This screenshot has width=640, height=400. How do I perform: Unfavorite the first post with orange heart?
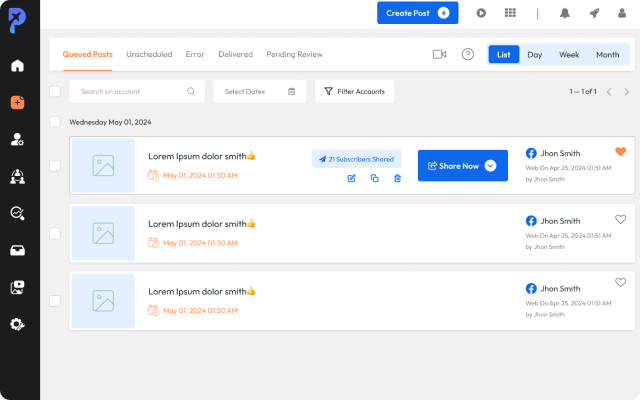(x=620, y=152)
